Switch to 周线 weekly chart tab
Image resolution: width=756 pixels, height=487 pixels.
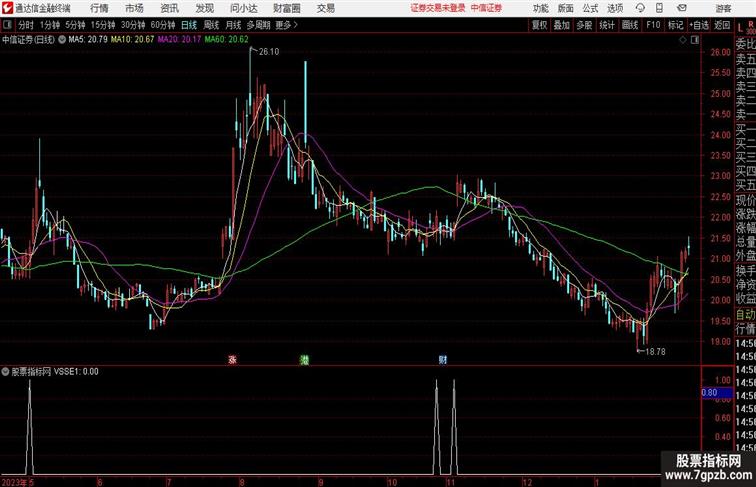click(211, 24)
